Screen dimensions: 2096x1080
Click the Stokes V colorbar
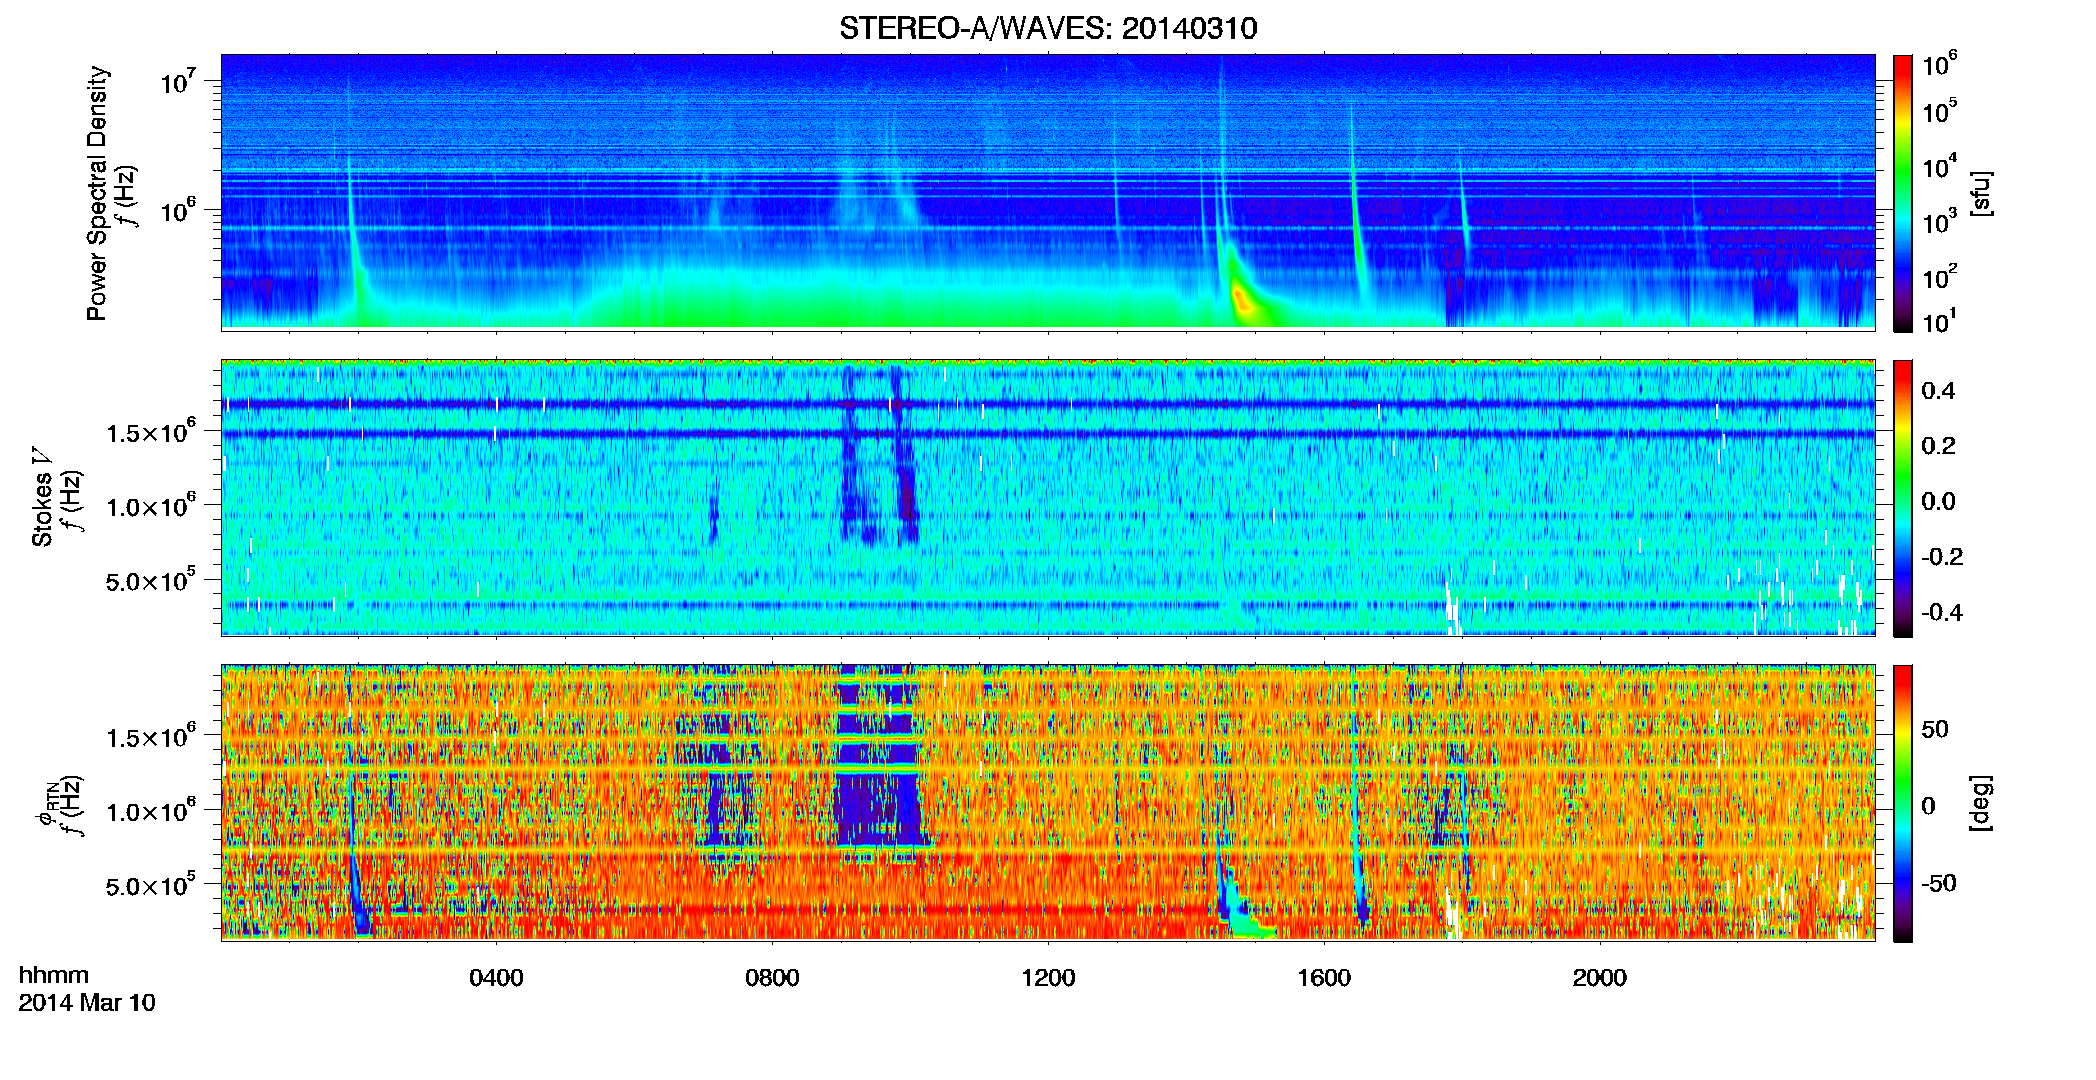[x=1903, y=498]
